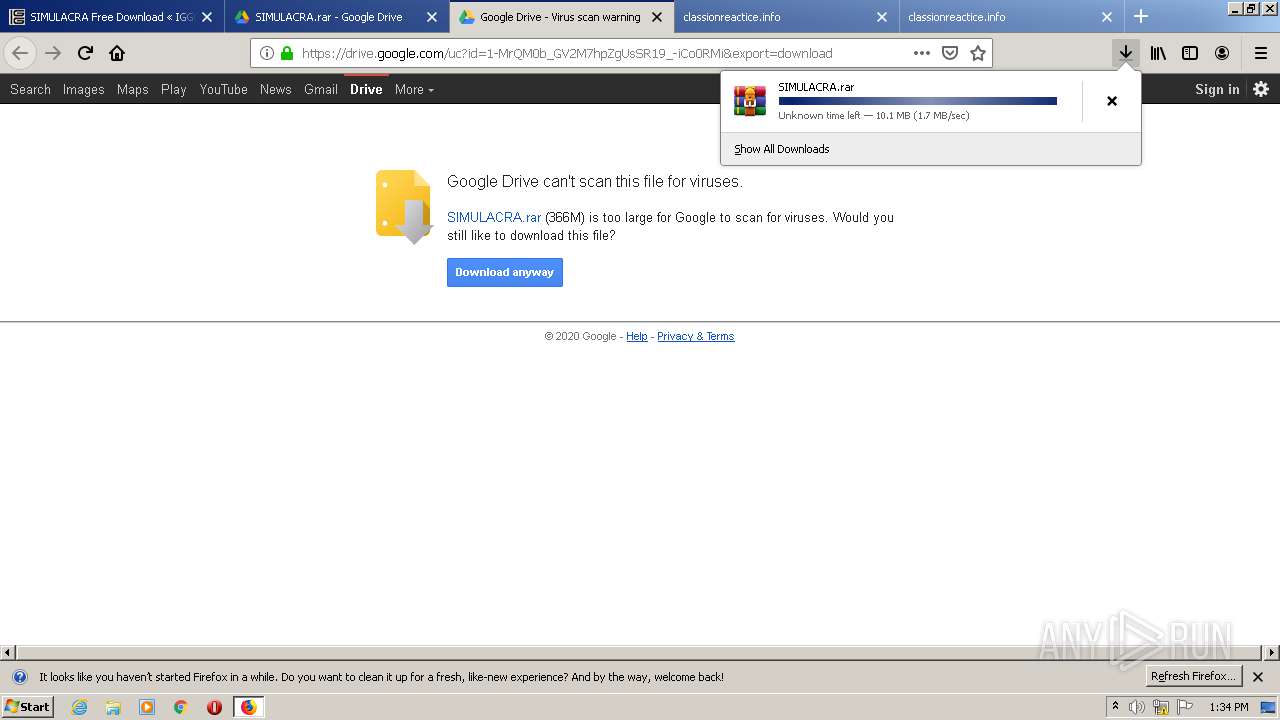Close the SIMULACRA Free Download tab
This screenshot has height=720, width=1280.
pyautogui.click(x=207, y=17)
